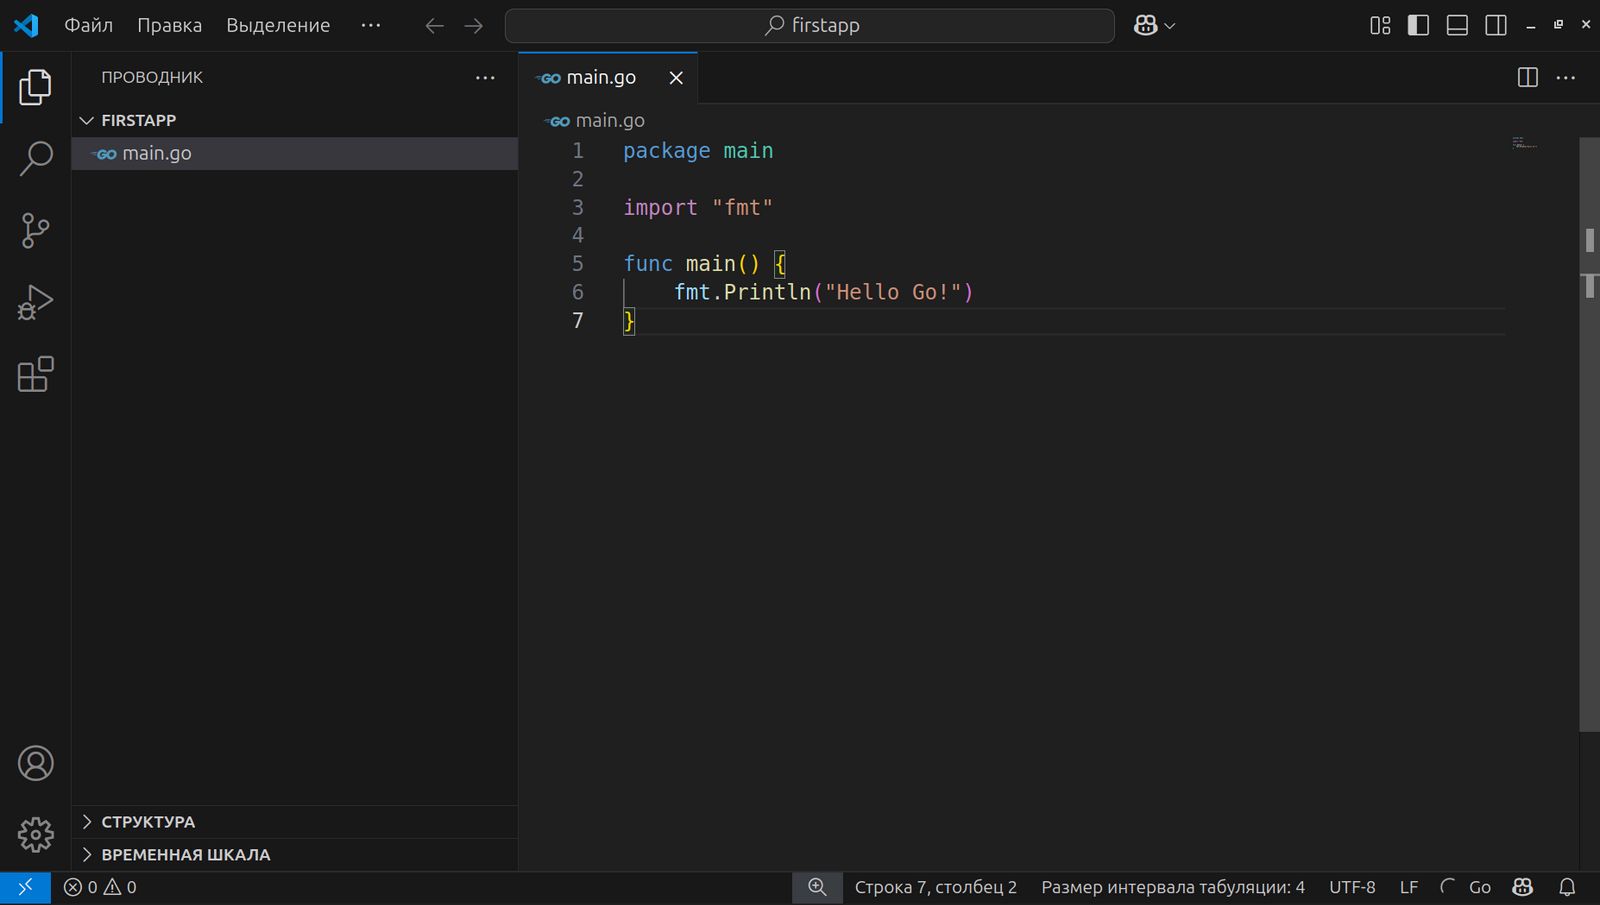Toggle the bottom panel visibility
1600x905 pixels.
click(1457, 26)
